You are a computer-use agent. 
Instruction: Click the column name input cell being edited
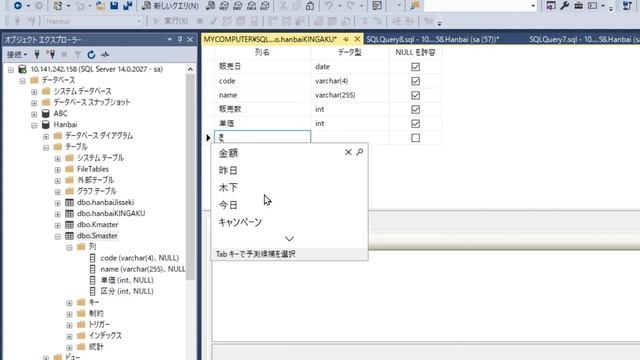coord(262,137)
